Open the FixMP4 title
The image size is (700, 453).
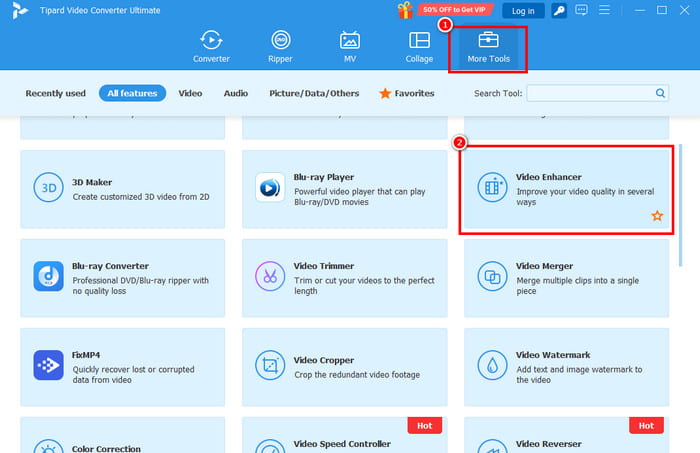(x=86, y=355)
